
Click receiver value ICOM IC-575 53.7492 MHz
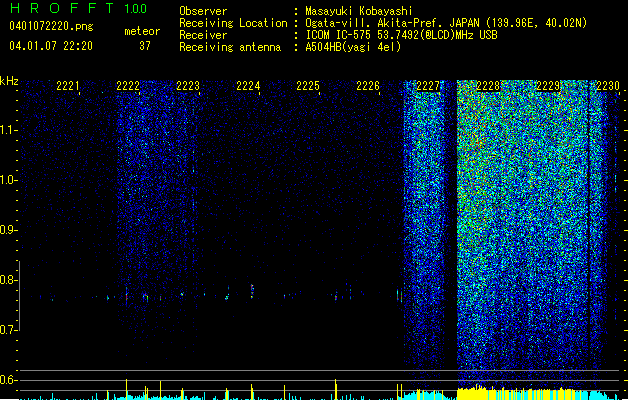pos(401,35)
